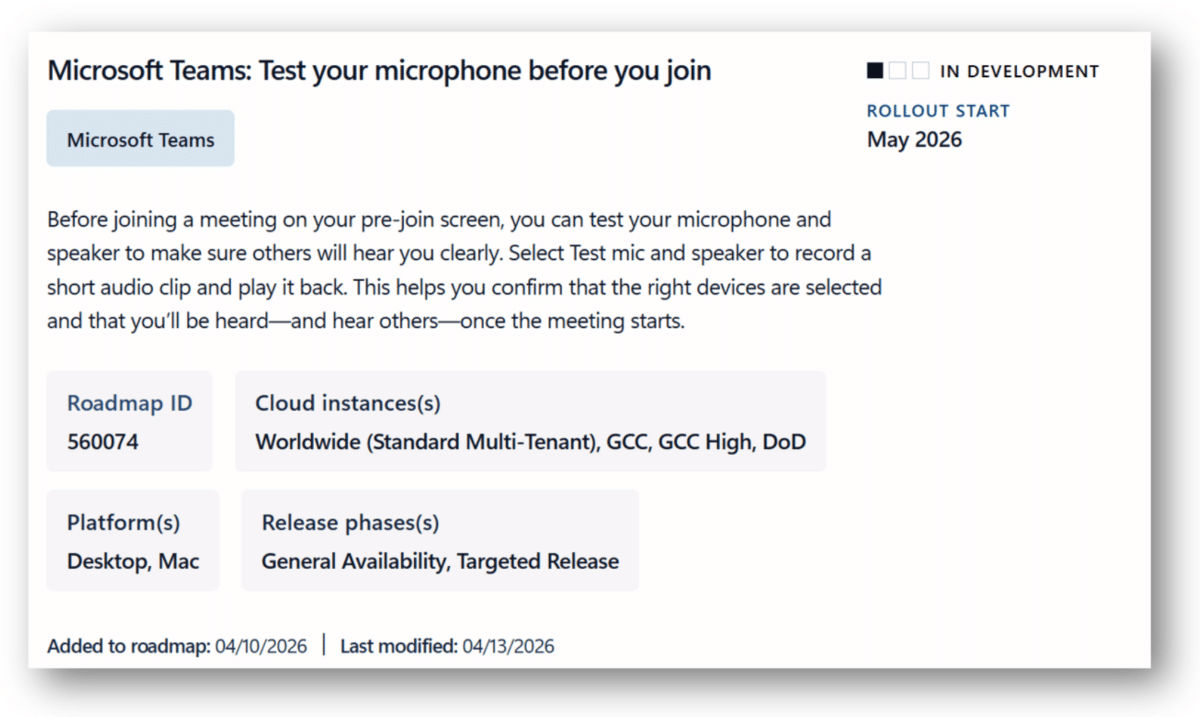Click the "IN DEVELOPMENT" status label
This screenshot has height=717, width=1200.
(1019, 72)
